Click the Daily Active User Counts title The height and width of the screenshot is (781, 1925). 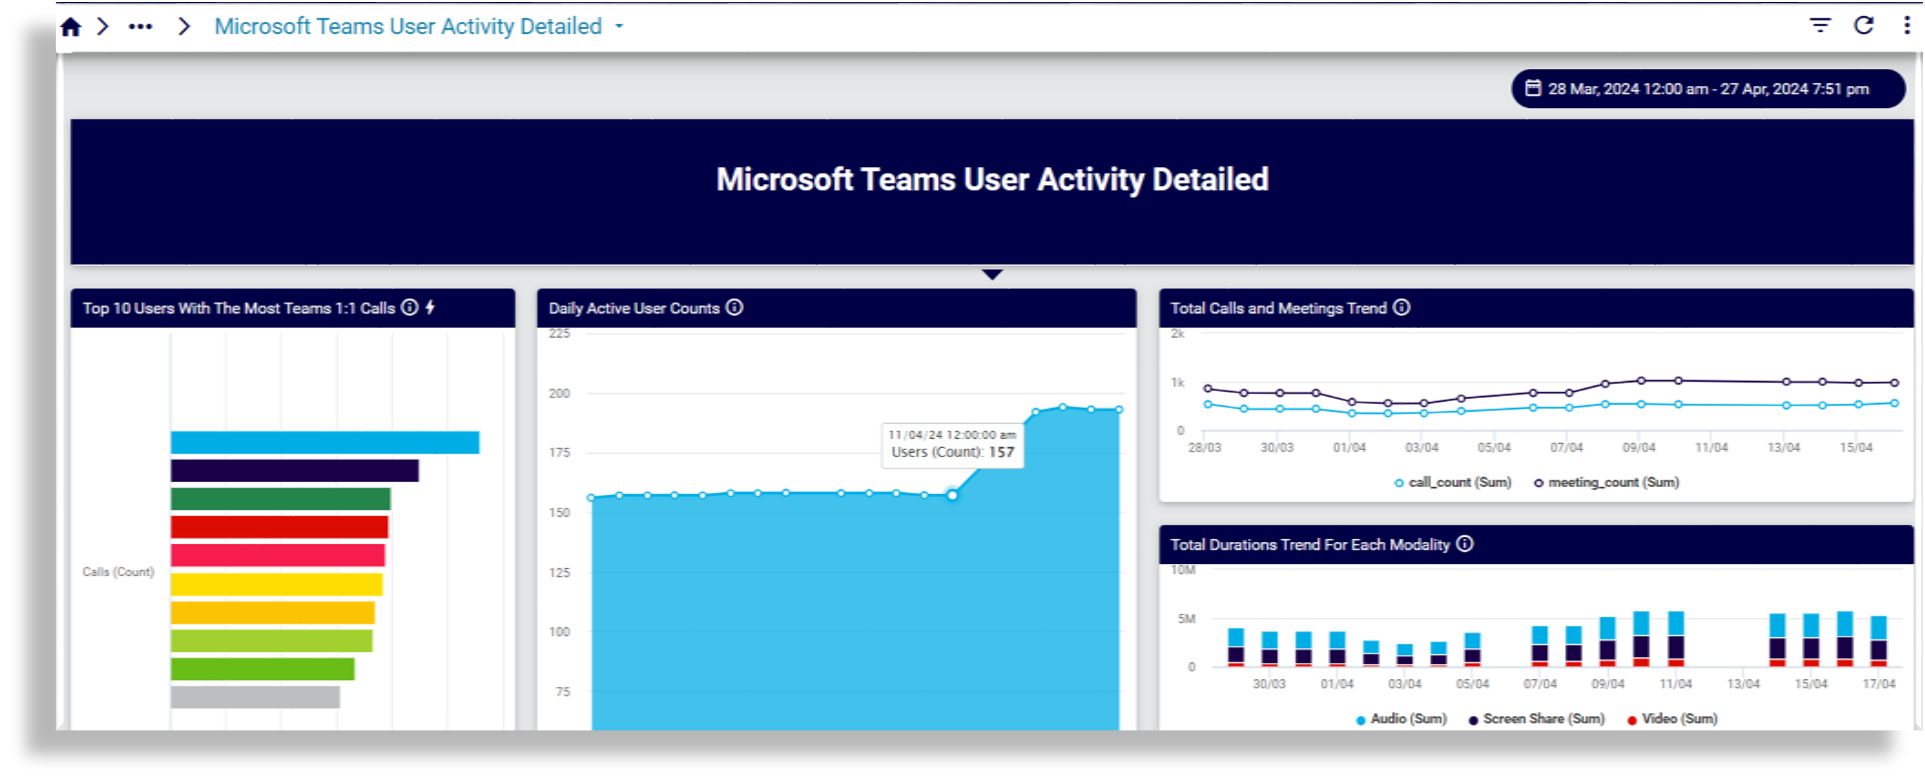(x=634, y=308)
